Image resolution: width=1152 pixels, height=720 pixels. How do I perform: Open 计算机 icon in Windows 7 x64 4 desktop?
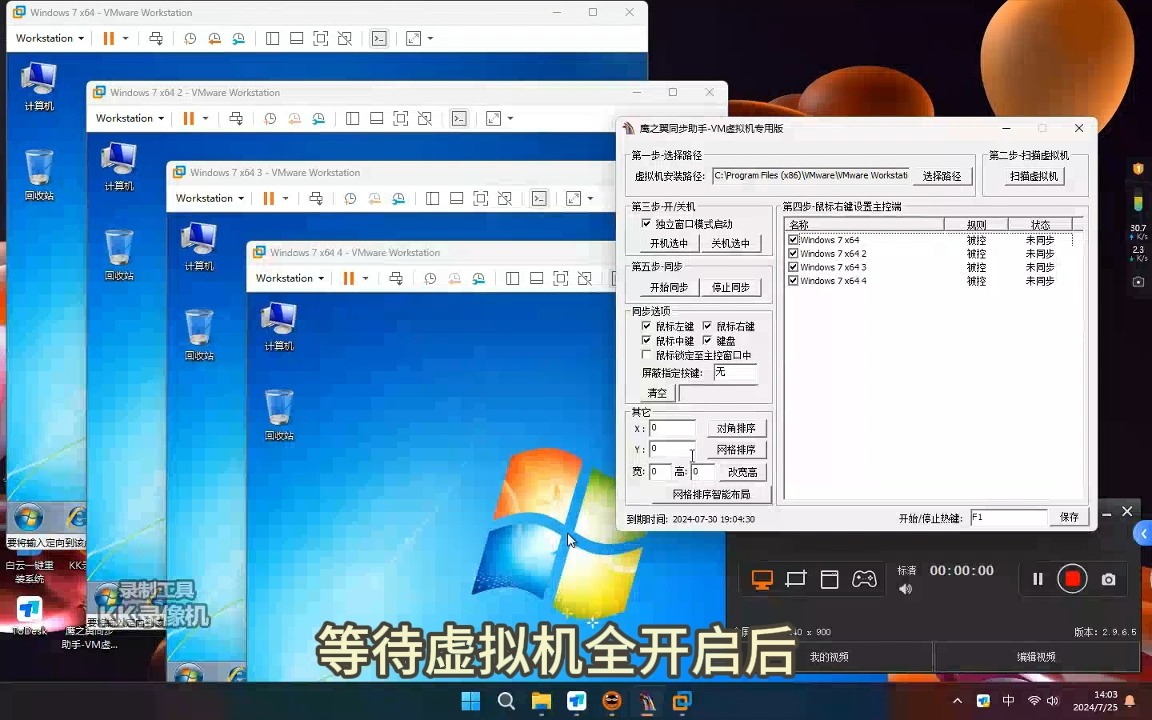click(279, 326)
